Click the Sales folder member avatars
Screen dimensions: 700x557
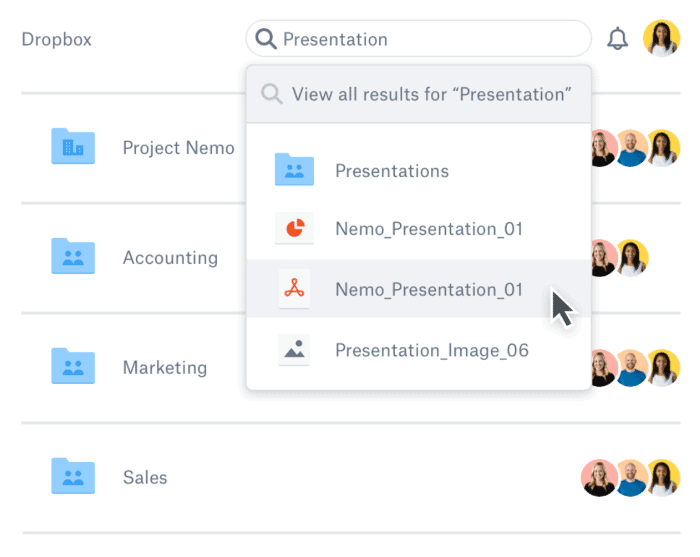630,478
